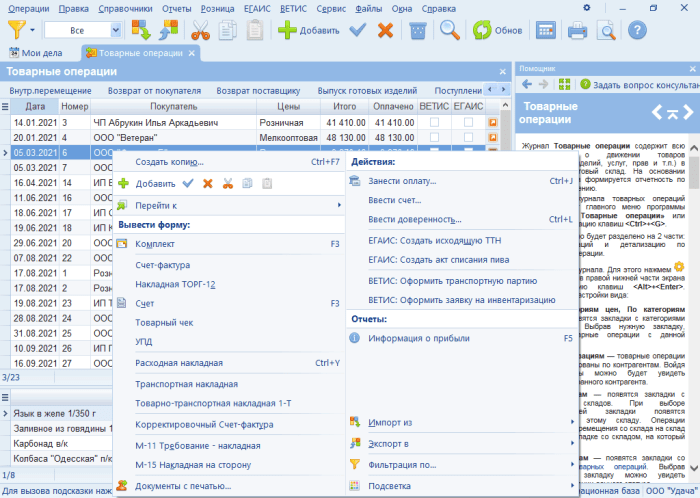Click the red X delete icon in toolbar
Image resolution: width=700 pixels, height=498 pixels.
385,30
